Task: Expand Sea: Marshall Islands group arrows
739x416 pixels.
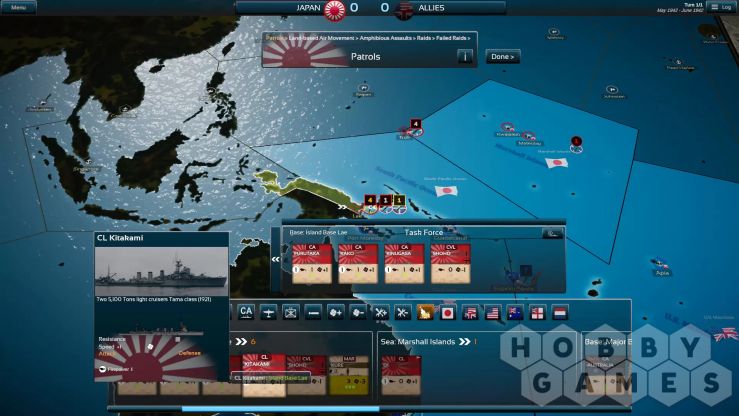Action: click(x=465, y=342)
